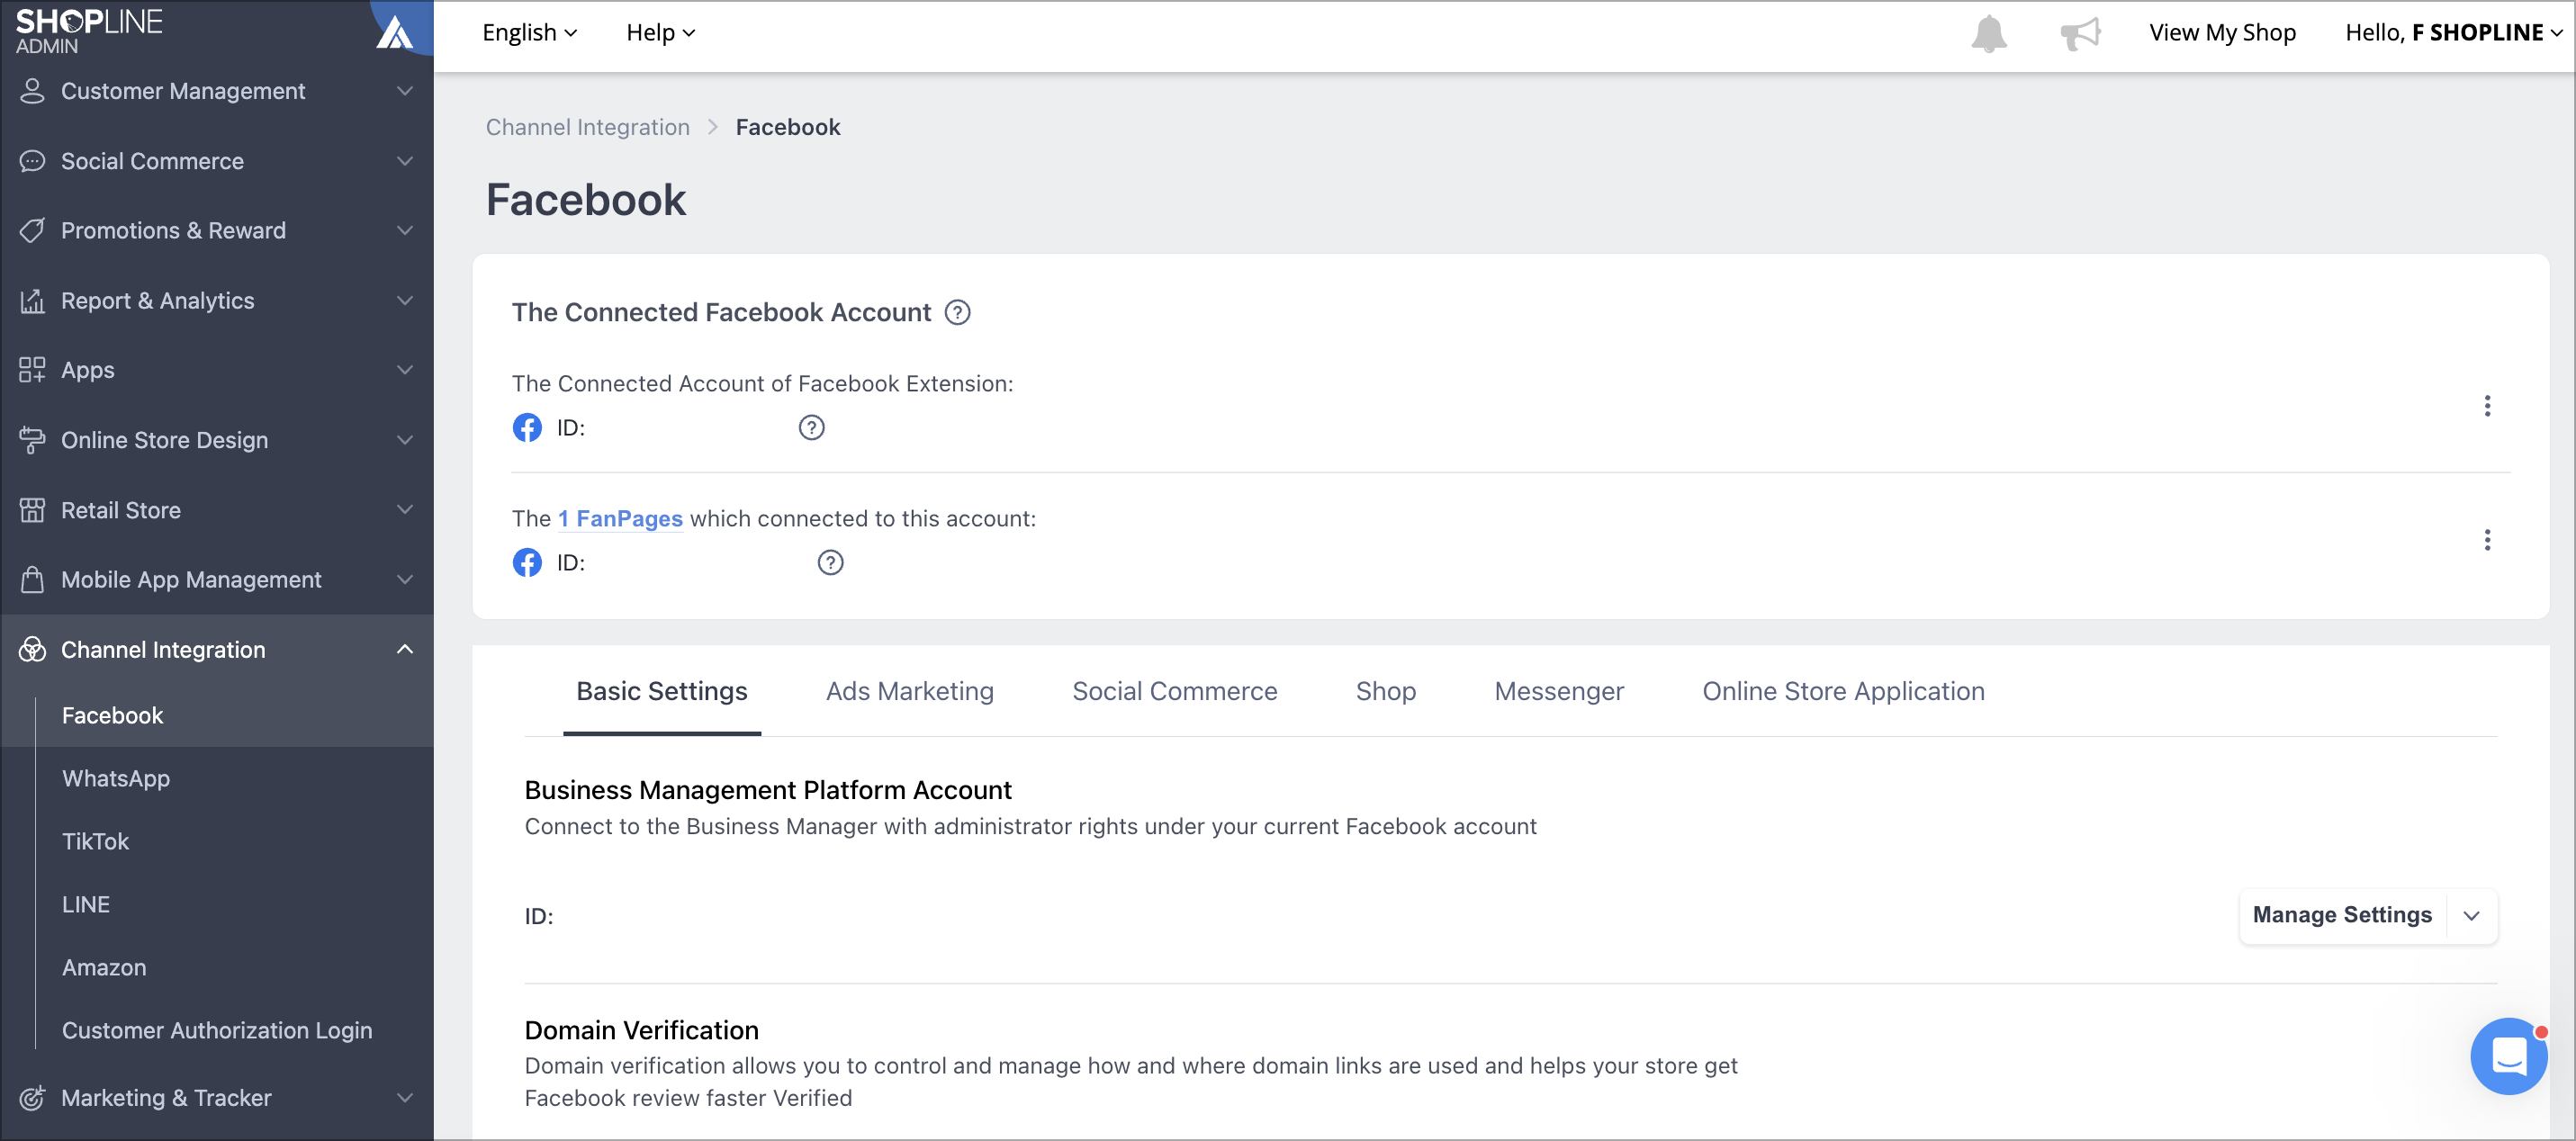Open the announcements megaphone icon
The image size is (2576, 1141).
pos(2080,33)
